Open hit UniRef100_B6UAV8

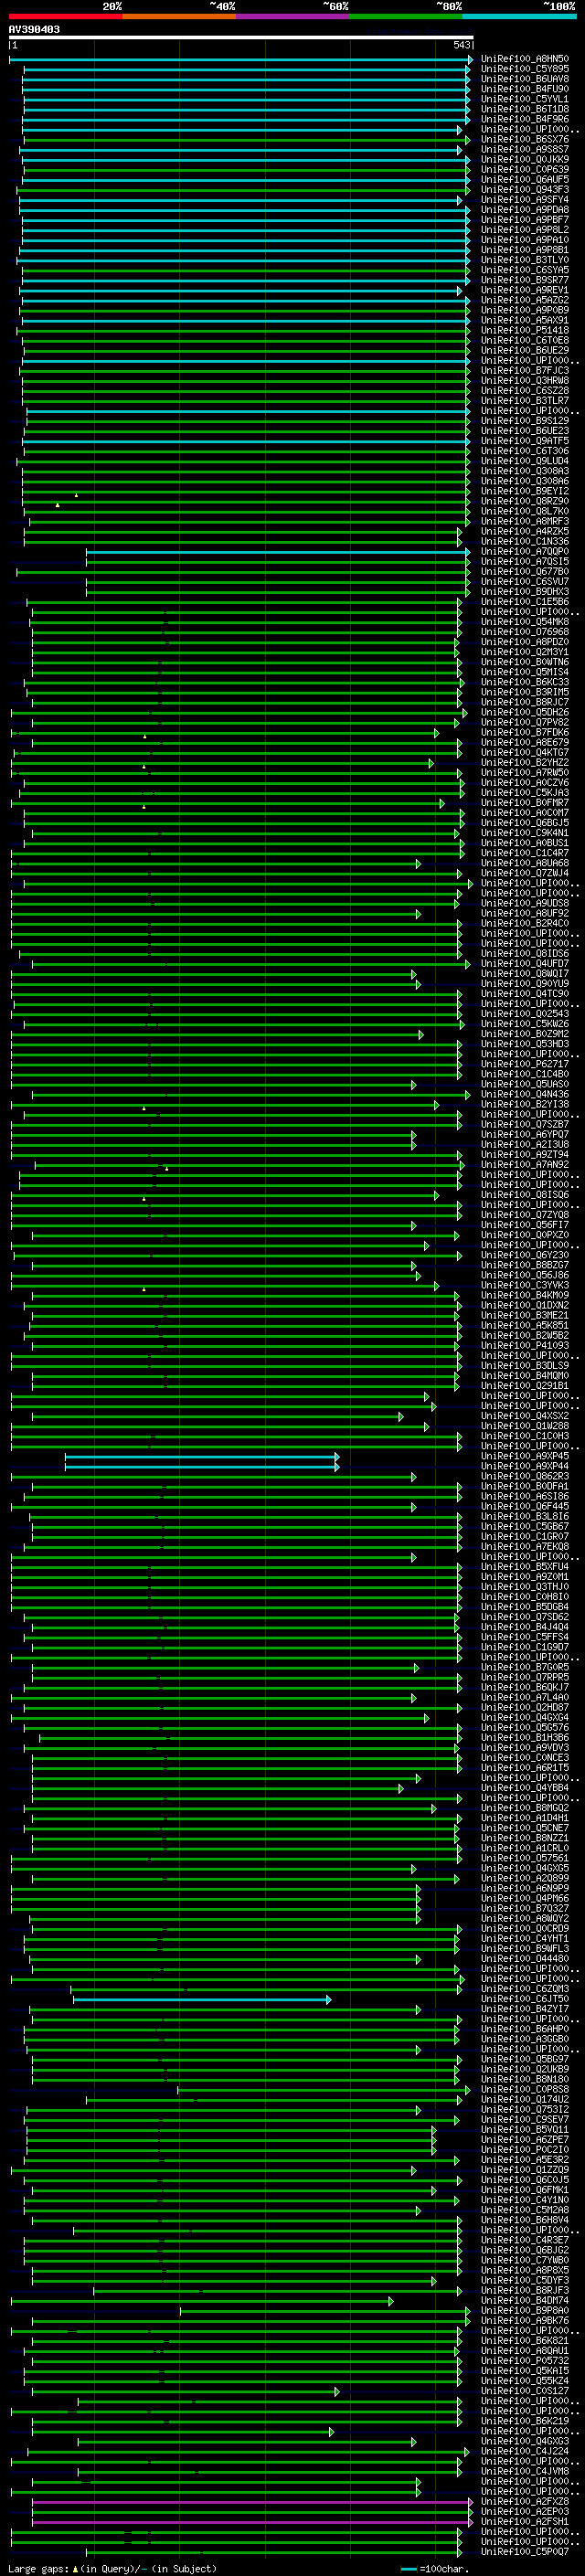point(525,80)
